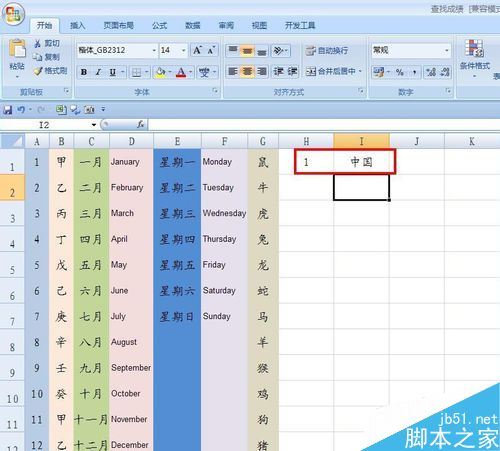Apply the red font color A

click(181, 72)
